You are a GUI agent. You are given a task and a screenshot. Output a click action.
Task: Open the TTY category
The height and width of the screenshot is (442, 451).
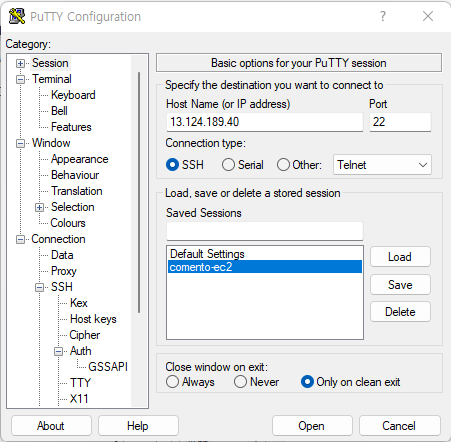click(80, 383)
